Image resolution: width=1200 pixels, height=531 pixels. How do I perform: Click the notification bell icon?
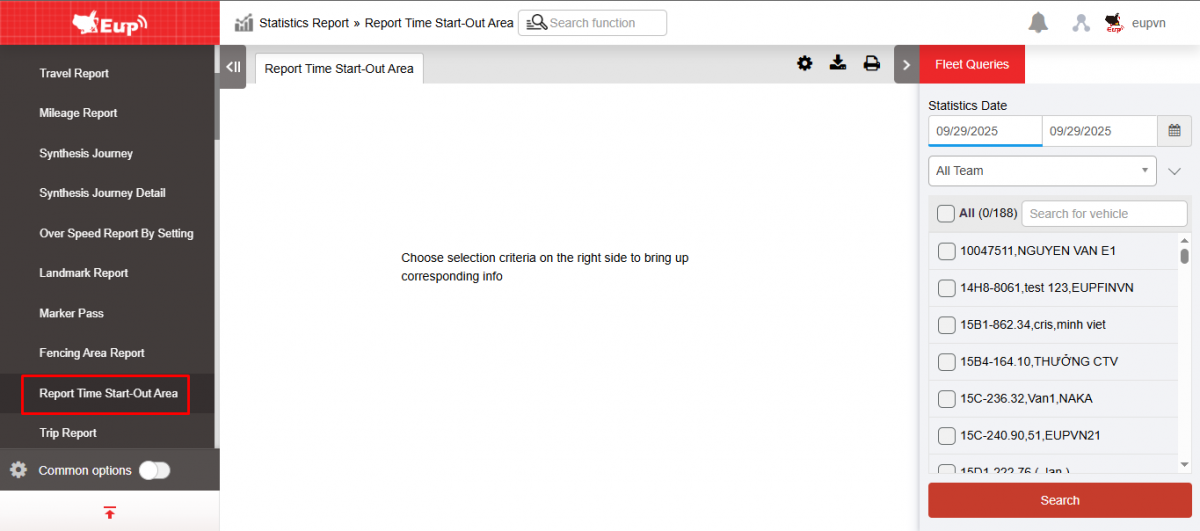pos(1038,23)
